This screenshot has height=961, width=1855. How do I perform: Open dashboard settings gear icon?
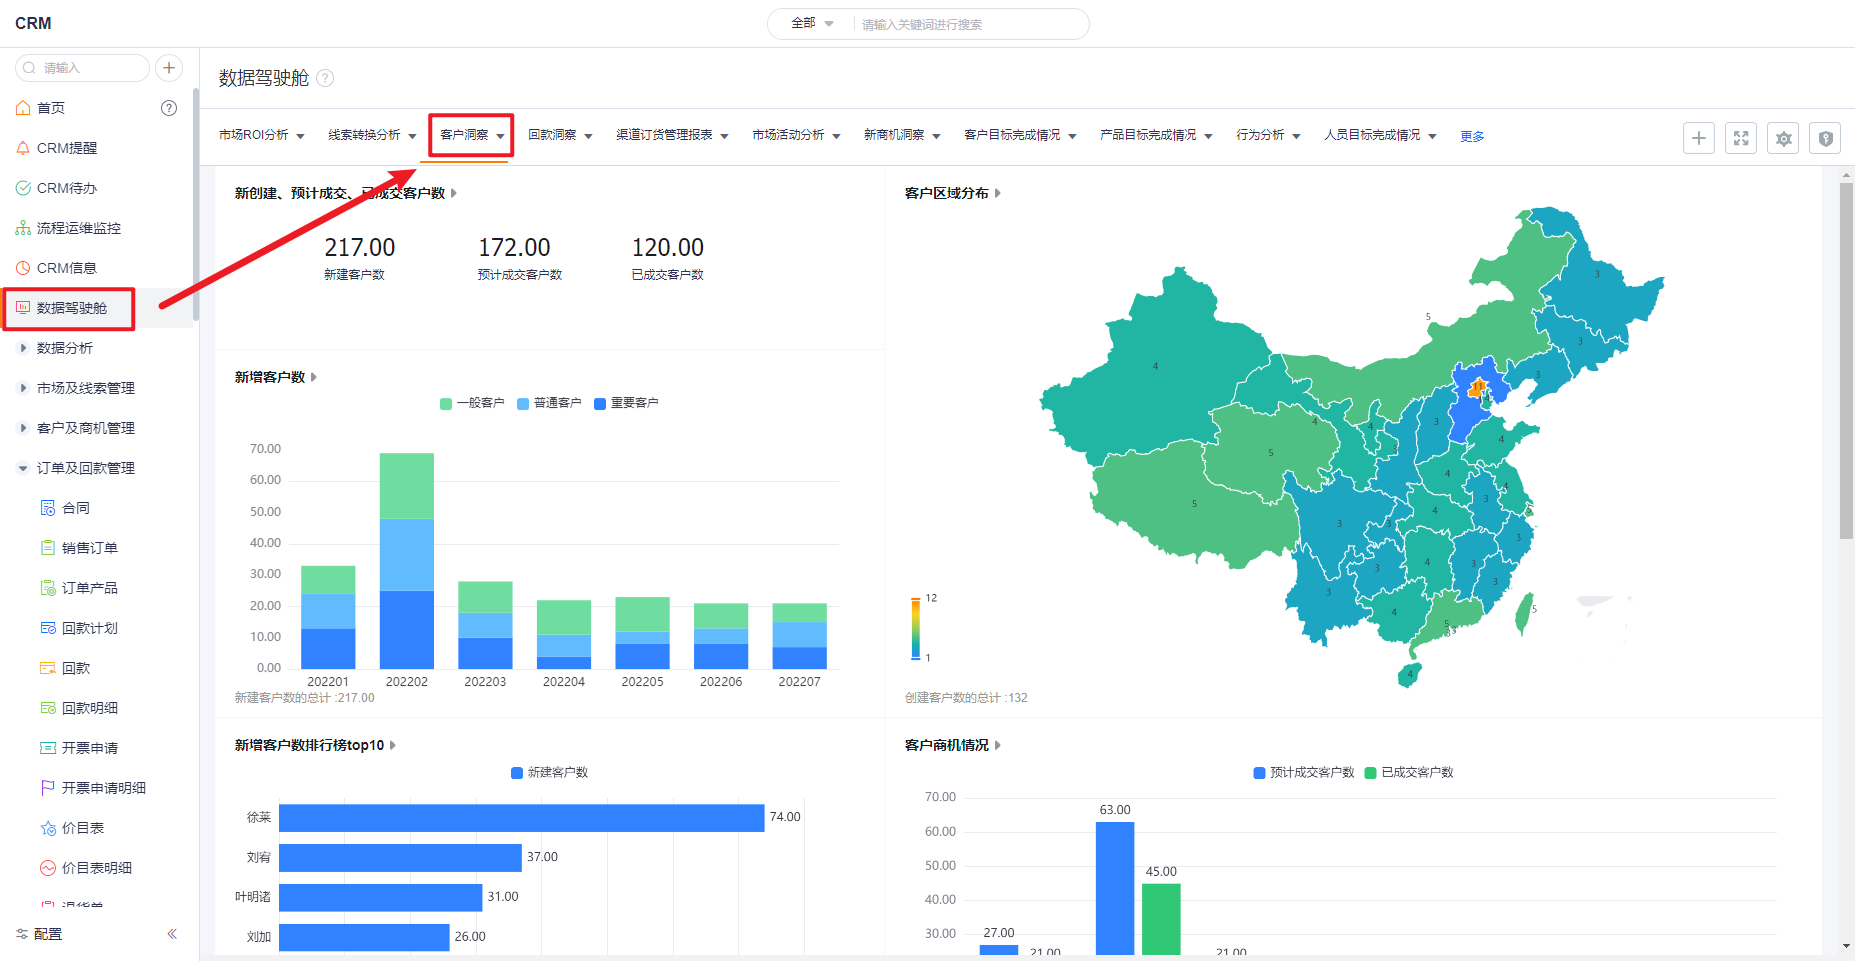pyautogui.click(x=1783, y=138)
